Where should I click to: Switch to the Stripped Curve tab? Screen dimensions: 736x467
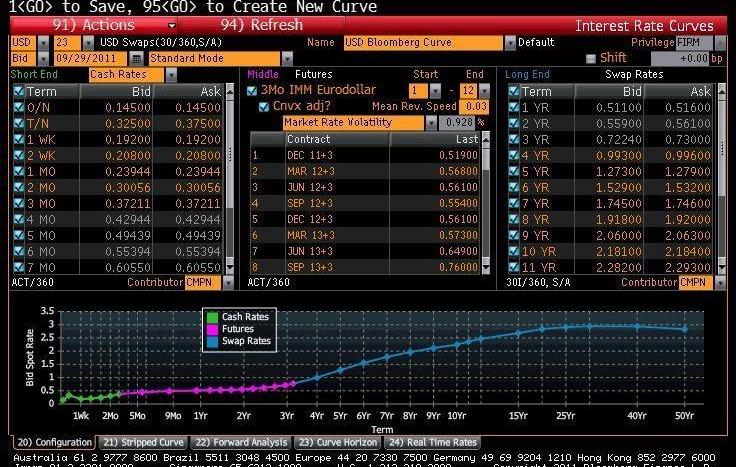click(x=140, y=442)
